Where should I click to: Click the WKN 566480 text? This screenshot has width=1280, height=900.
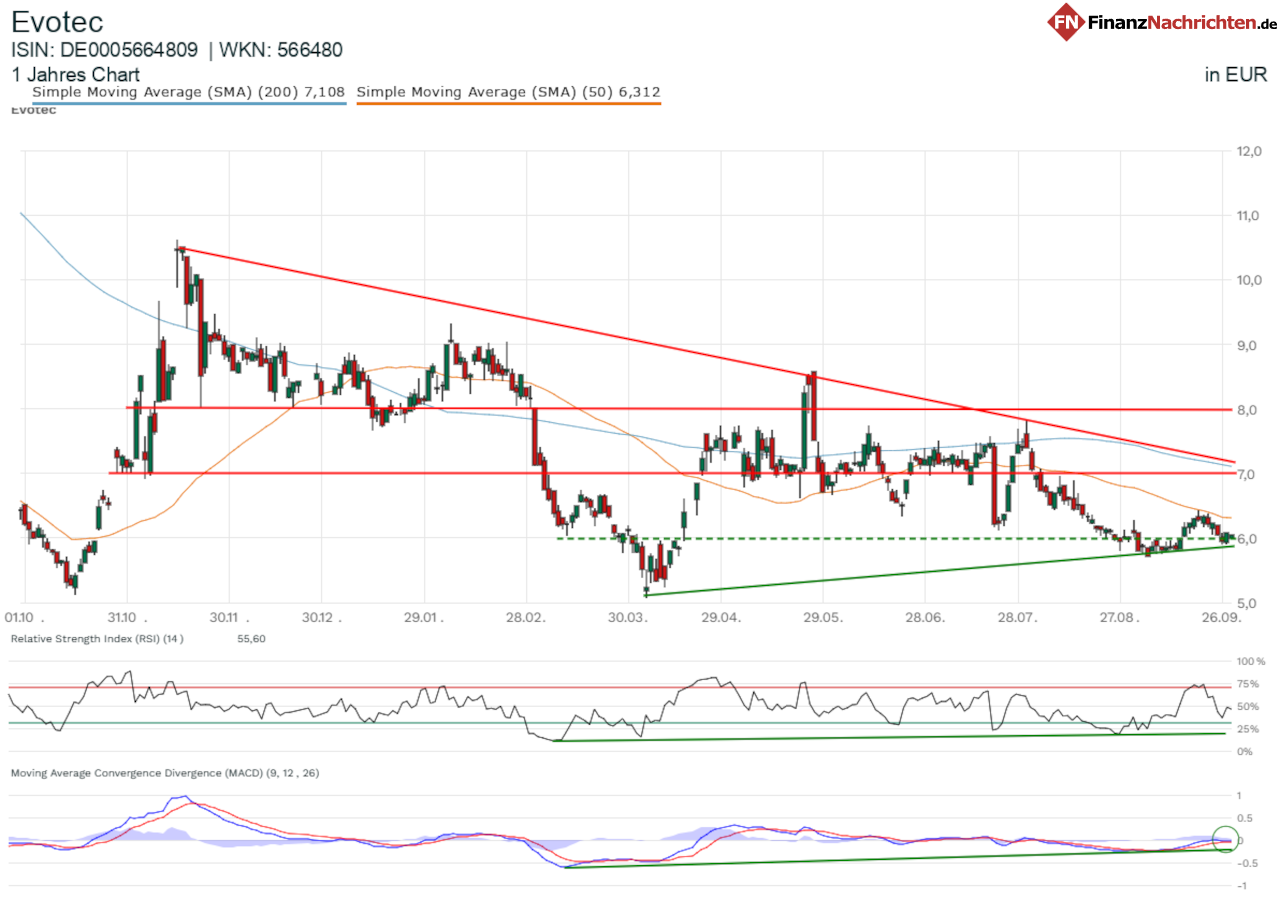pyautogui.click(x=280, y=50)
